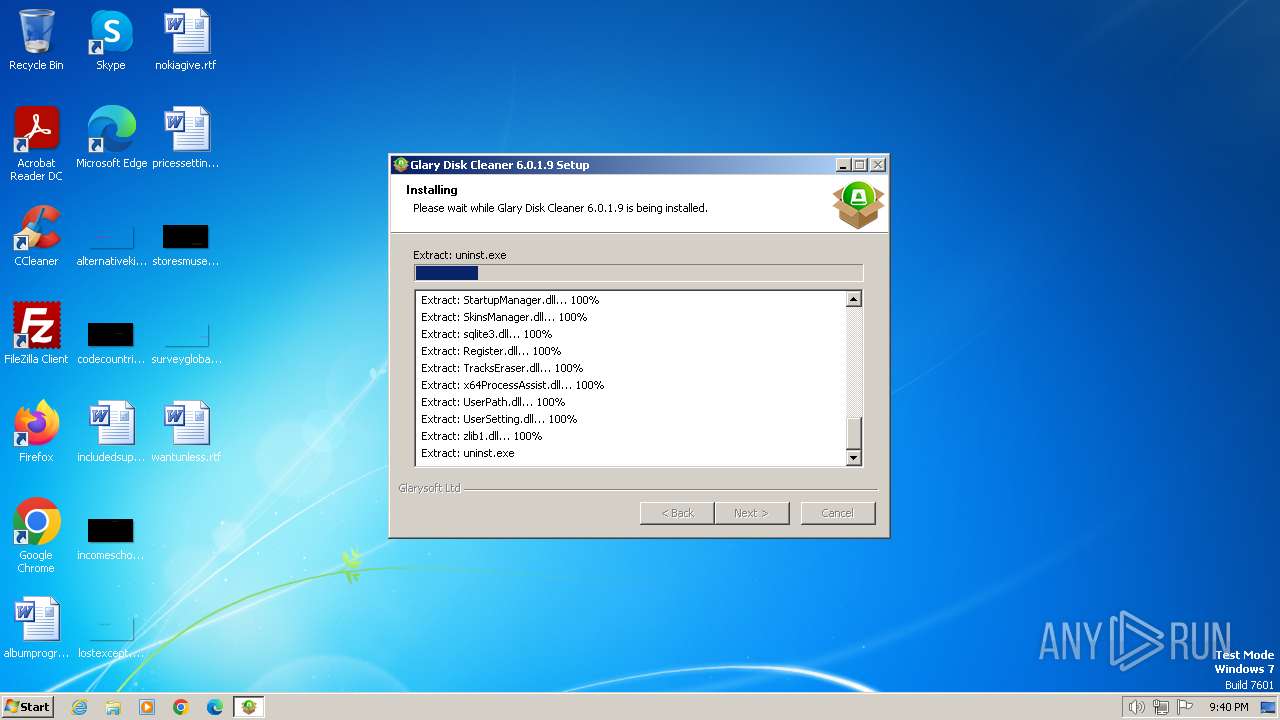Click the volume speaker tray icon
The image size is (1280, 720).
(1136, 707)
